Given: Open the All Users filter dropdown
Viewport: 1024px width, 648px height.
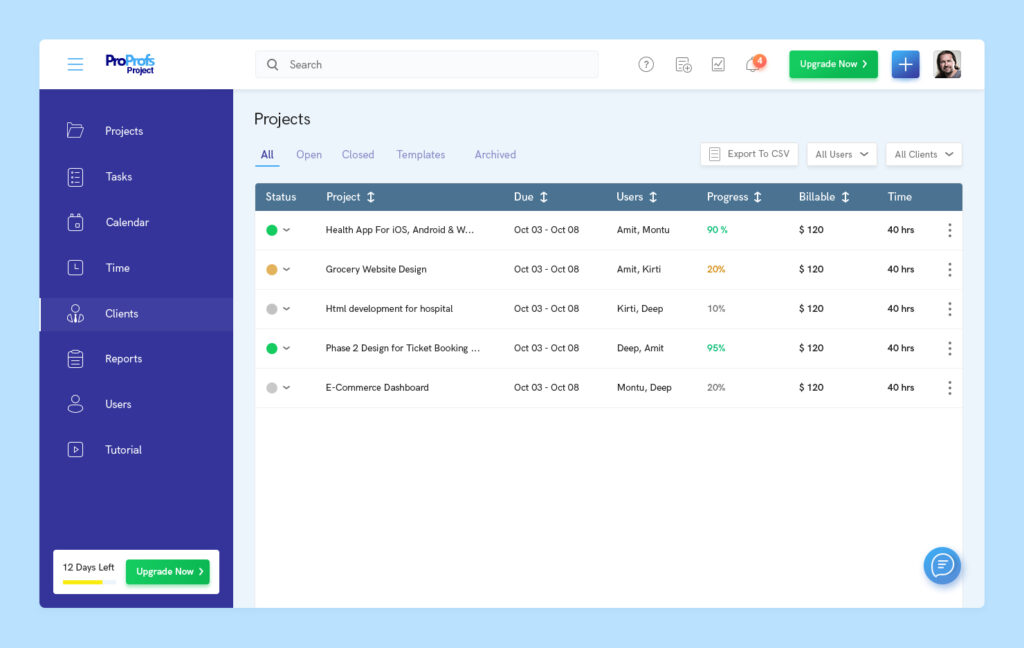Looking at the screenshot, I should tap(841, 154).
